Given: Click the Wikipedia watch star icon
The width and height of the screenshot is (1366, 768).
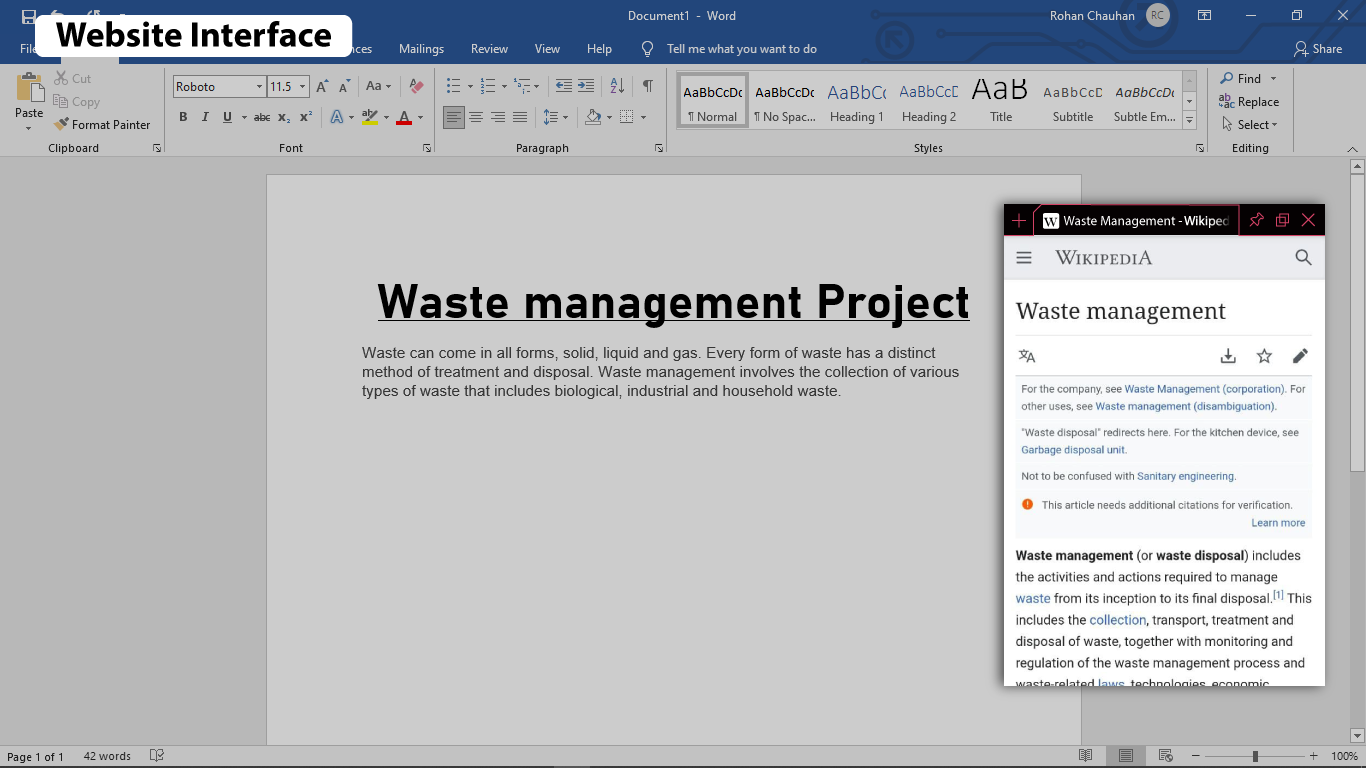Looking at the screenshot, I should (1264, 356).
